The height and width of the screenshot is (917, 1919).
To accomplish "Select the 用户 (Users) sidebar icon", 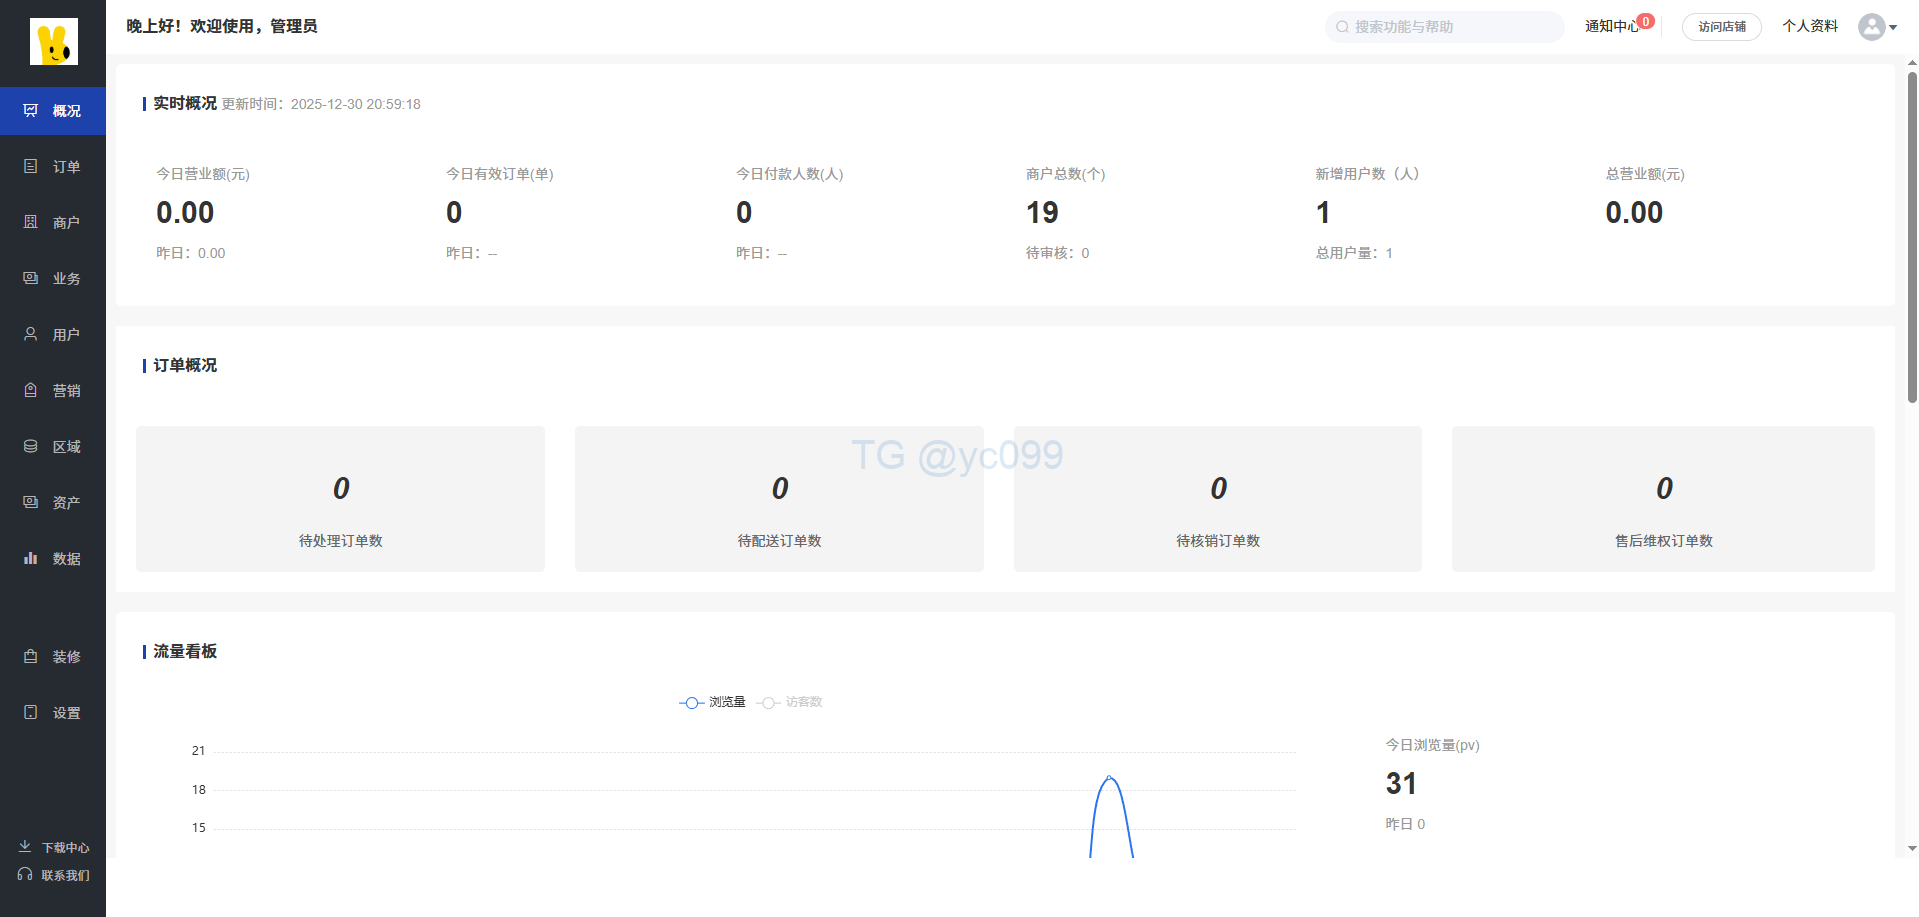I will (x=31, y=334).
